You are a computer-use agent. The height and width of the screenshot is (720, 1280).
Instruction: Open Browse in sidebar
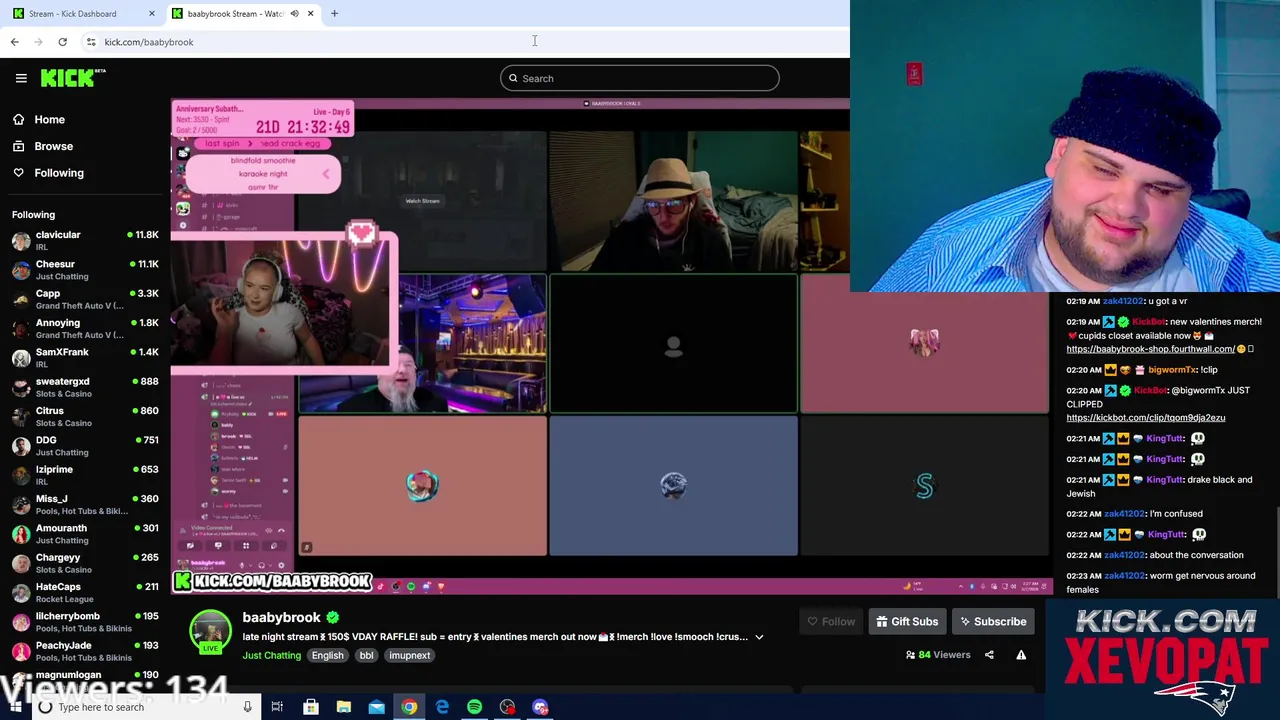[53, 146]
